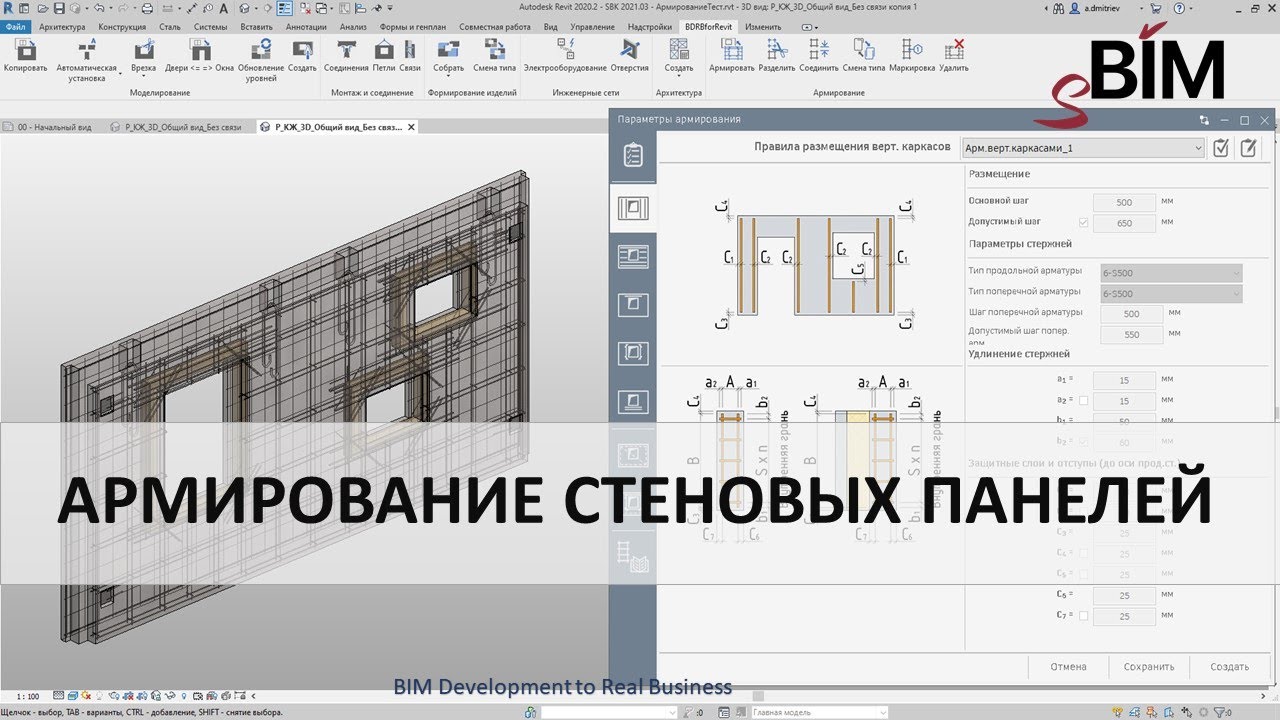Click the C₆ value field
Viewport: 1280px width, 720px height.
(x=1125, y=596)
